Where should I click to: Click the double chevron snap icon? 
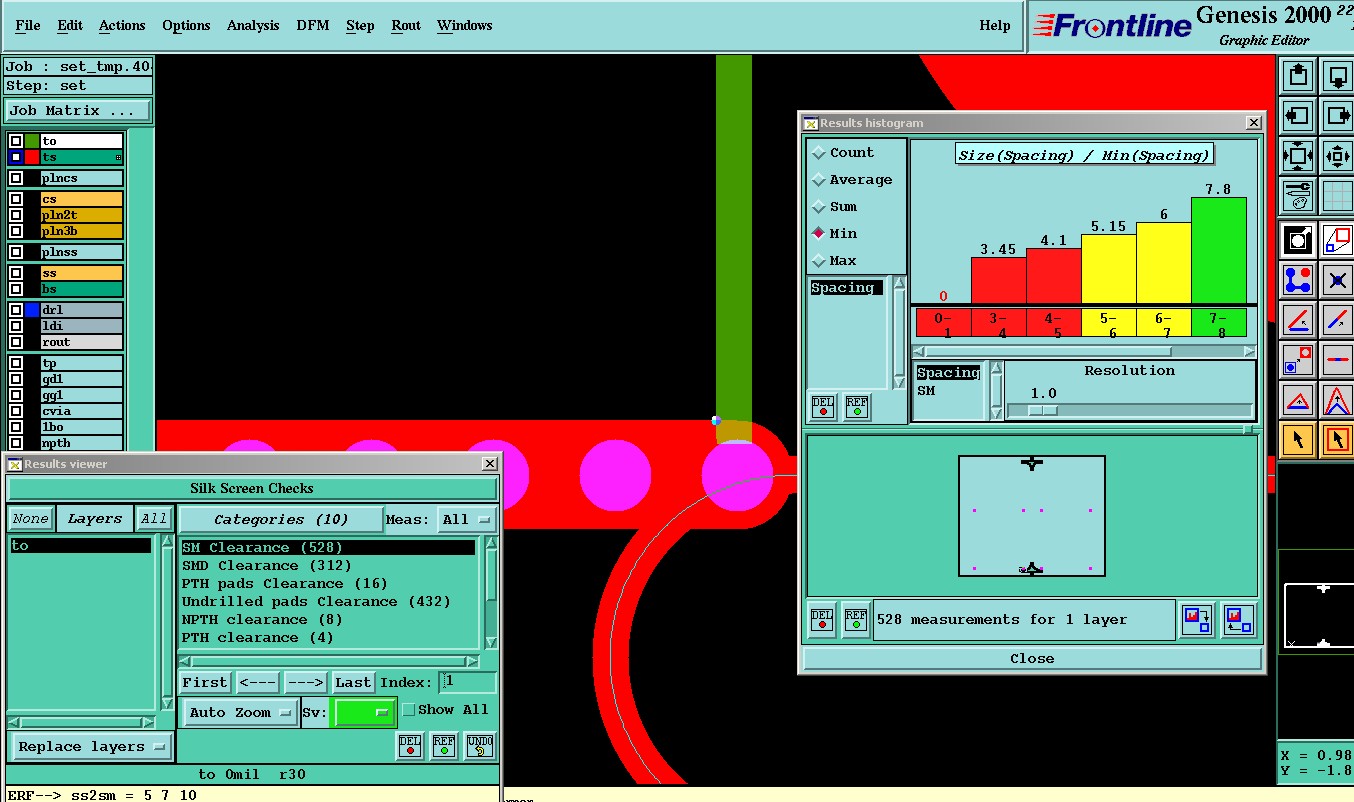(x=1338, y=401)
